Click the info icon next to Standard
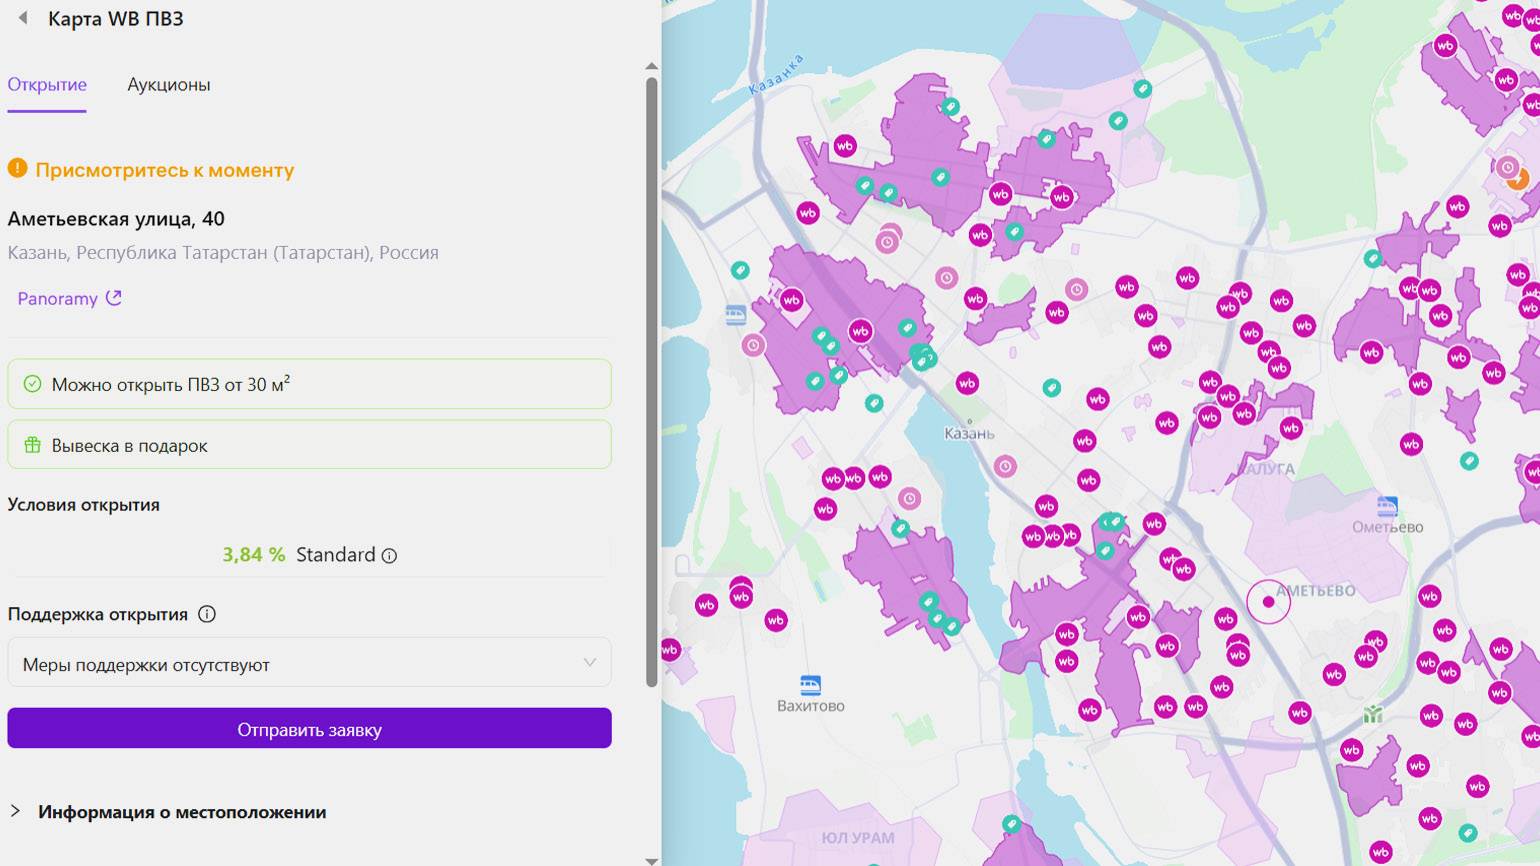The image size is (1540, 866). (390, 556)
